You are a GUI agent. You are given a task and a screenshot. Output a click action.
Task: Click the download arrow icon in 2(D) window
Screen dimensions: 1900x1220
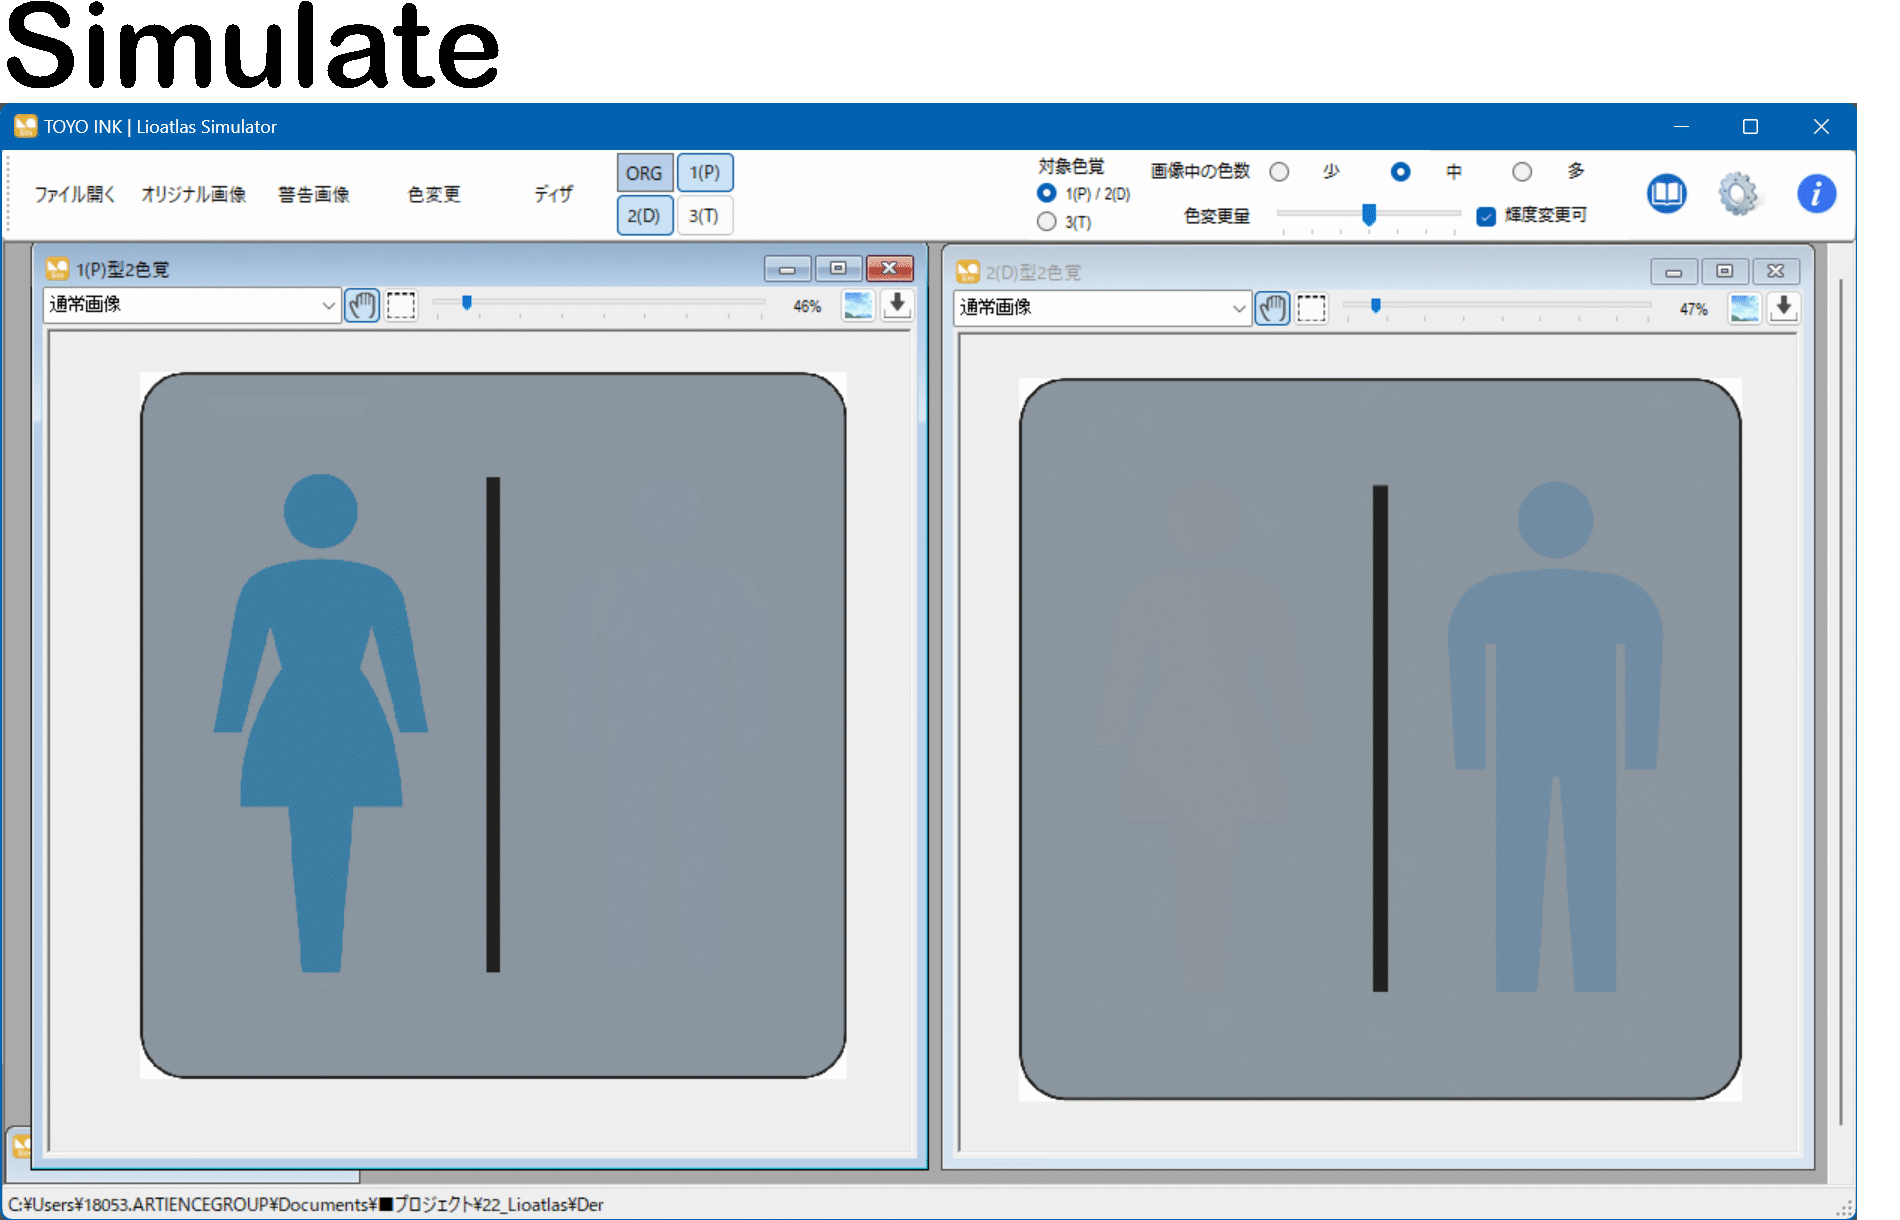1783,308
